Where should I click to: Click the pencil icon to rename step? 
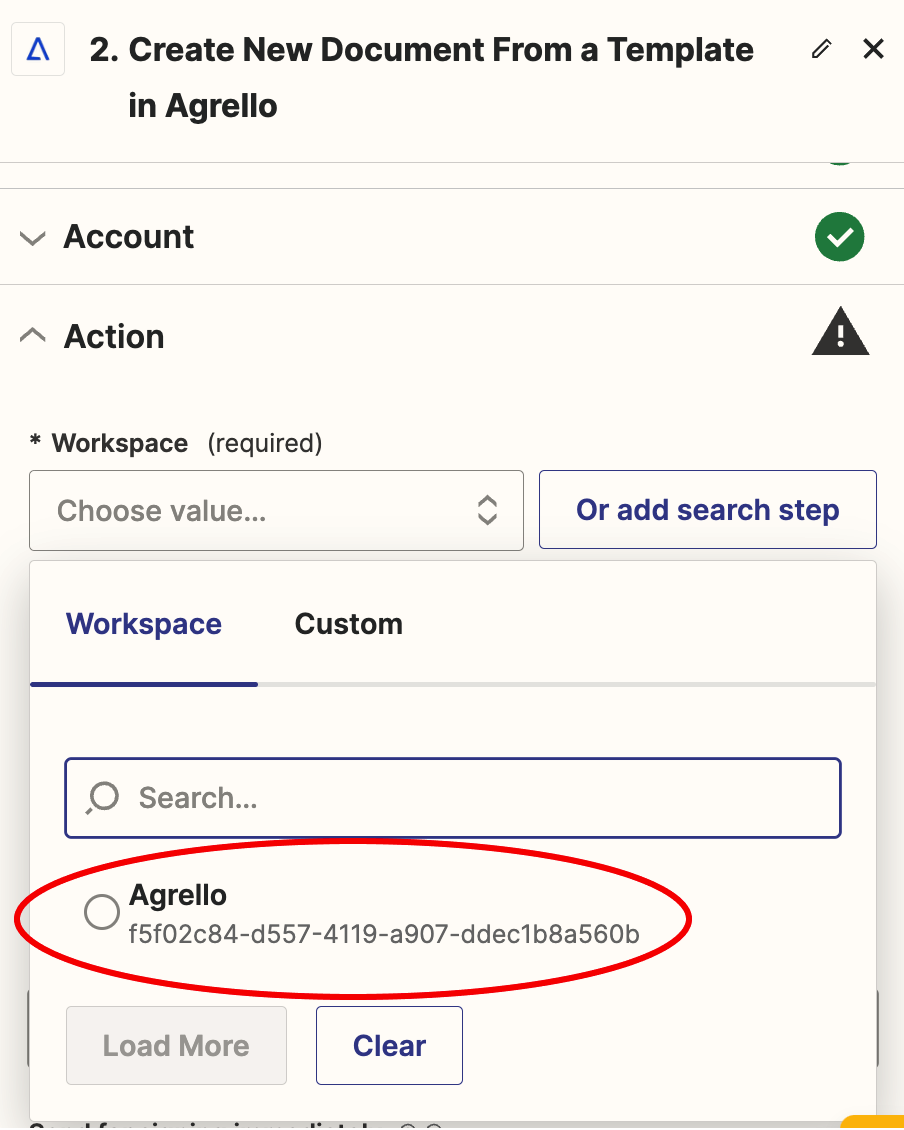click(x=821, y=49)
